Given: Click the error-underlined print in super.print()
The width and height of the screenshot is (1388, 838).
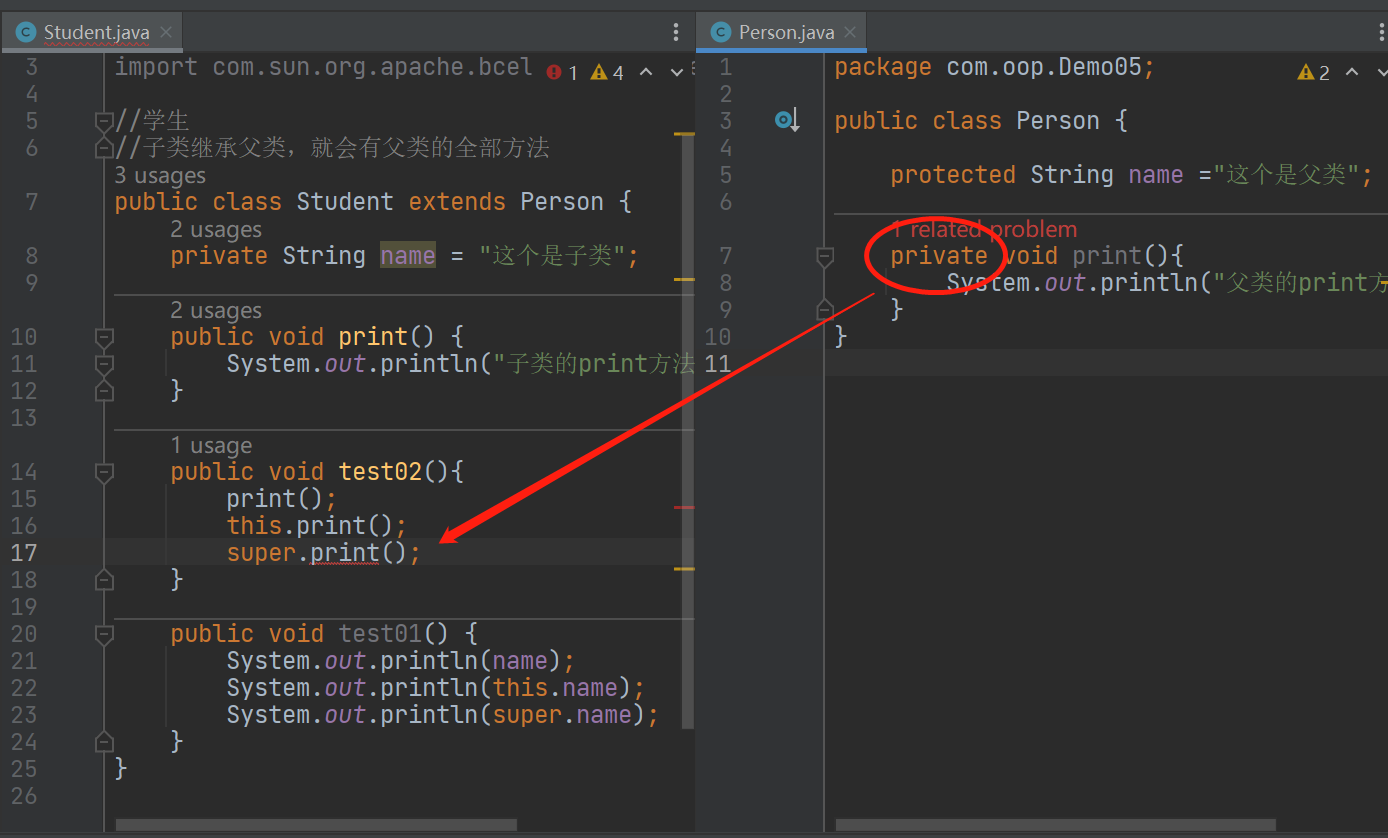Looking at the screenshot, I should point(345,553).
